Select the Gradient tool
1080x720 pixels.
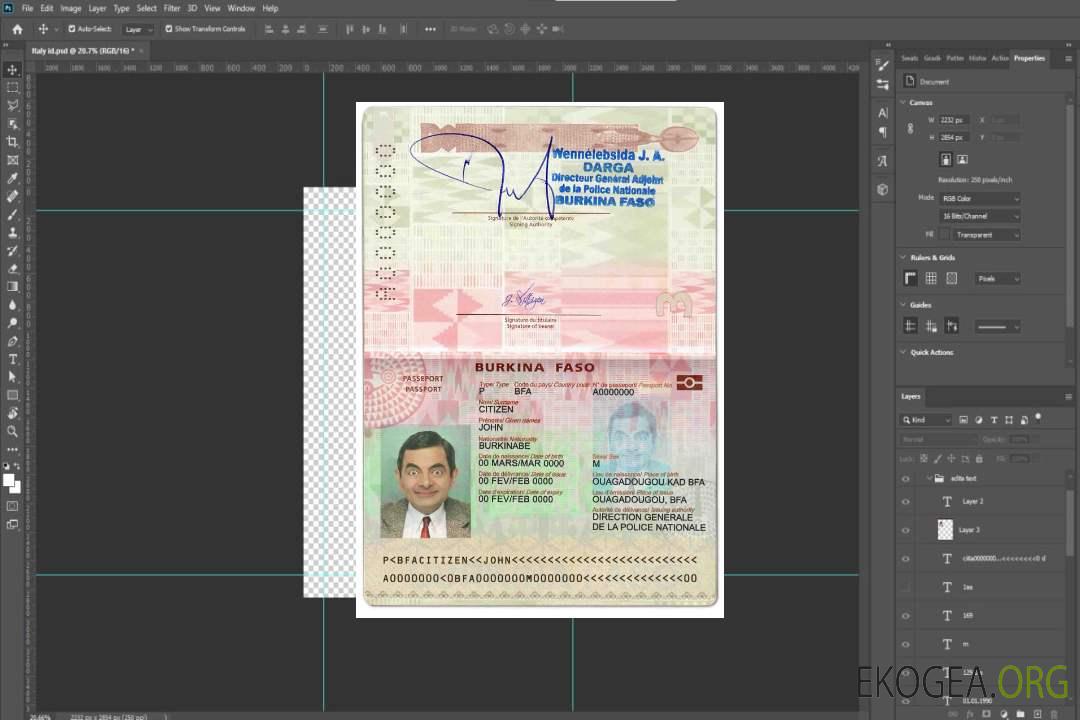coord(12,287)
